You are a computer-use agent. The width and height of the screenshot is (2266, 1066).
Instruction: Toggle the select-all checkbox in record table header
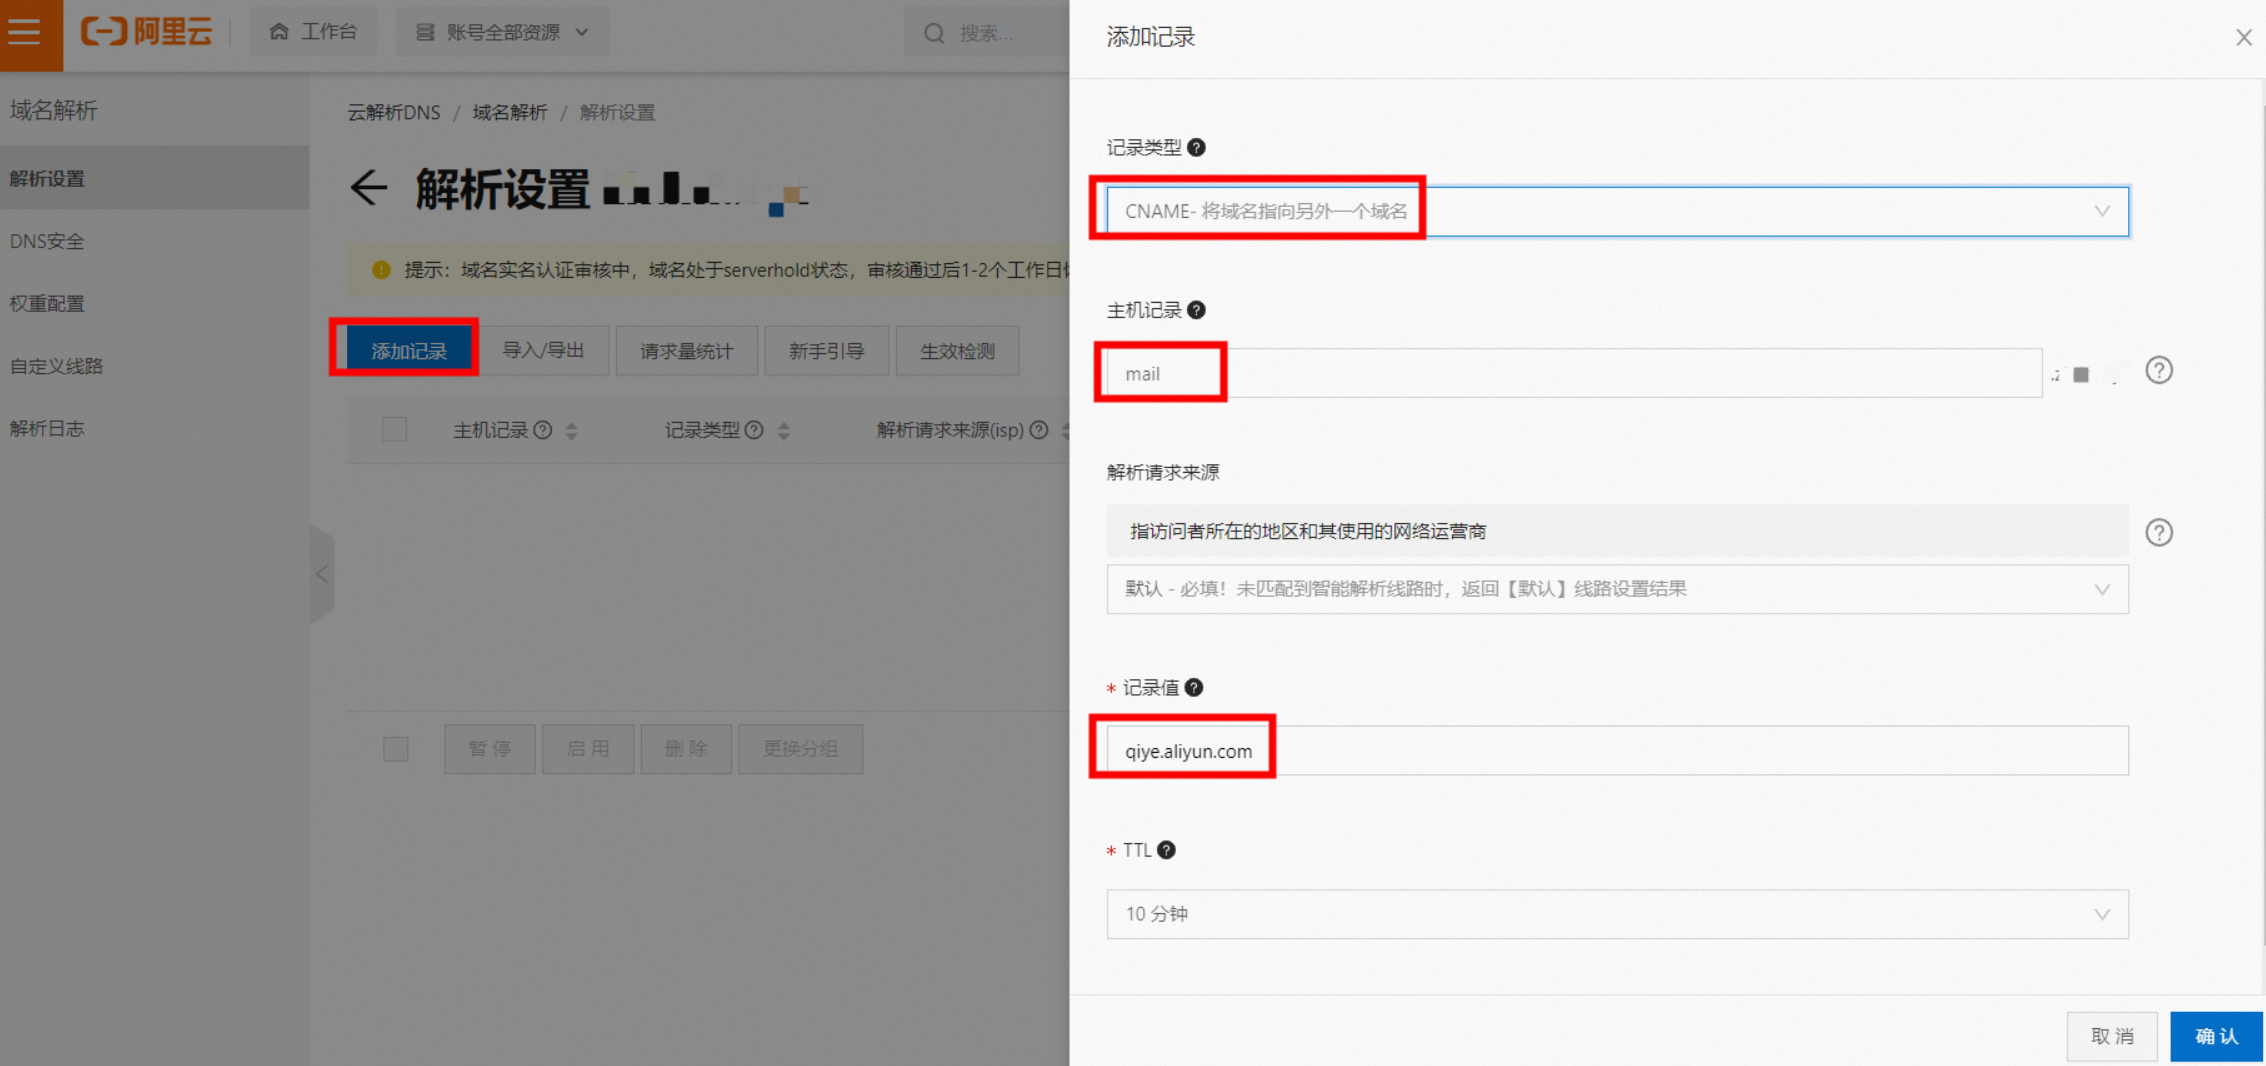point(394,429)
